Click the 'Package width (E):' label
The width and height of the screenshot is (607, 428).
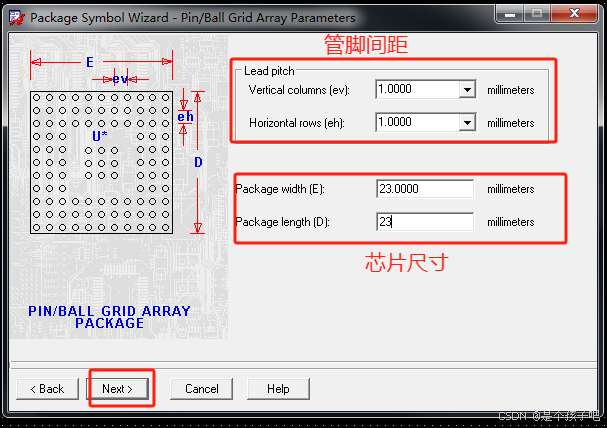280,189
